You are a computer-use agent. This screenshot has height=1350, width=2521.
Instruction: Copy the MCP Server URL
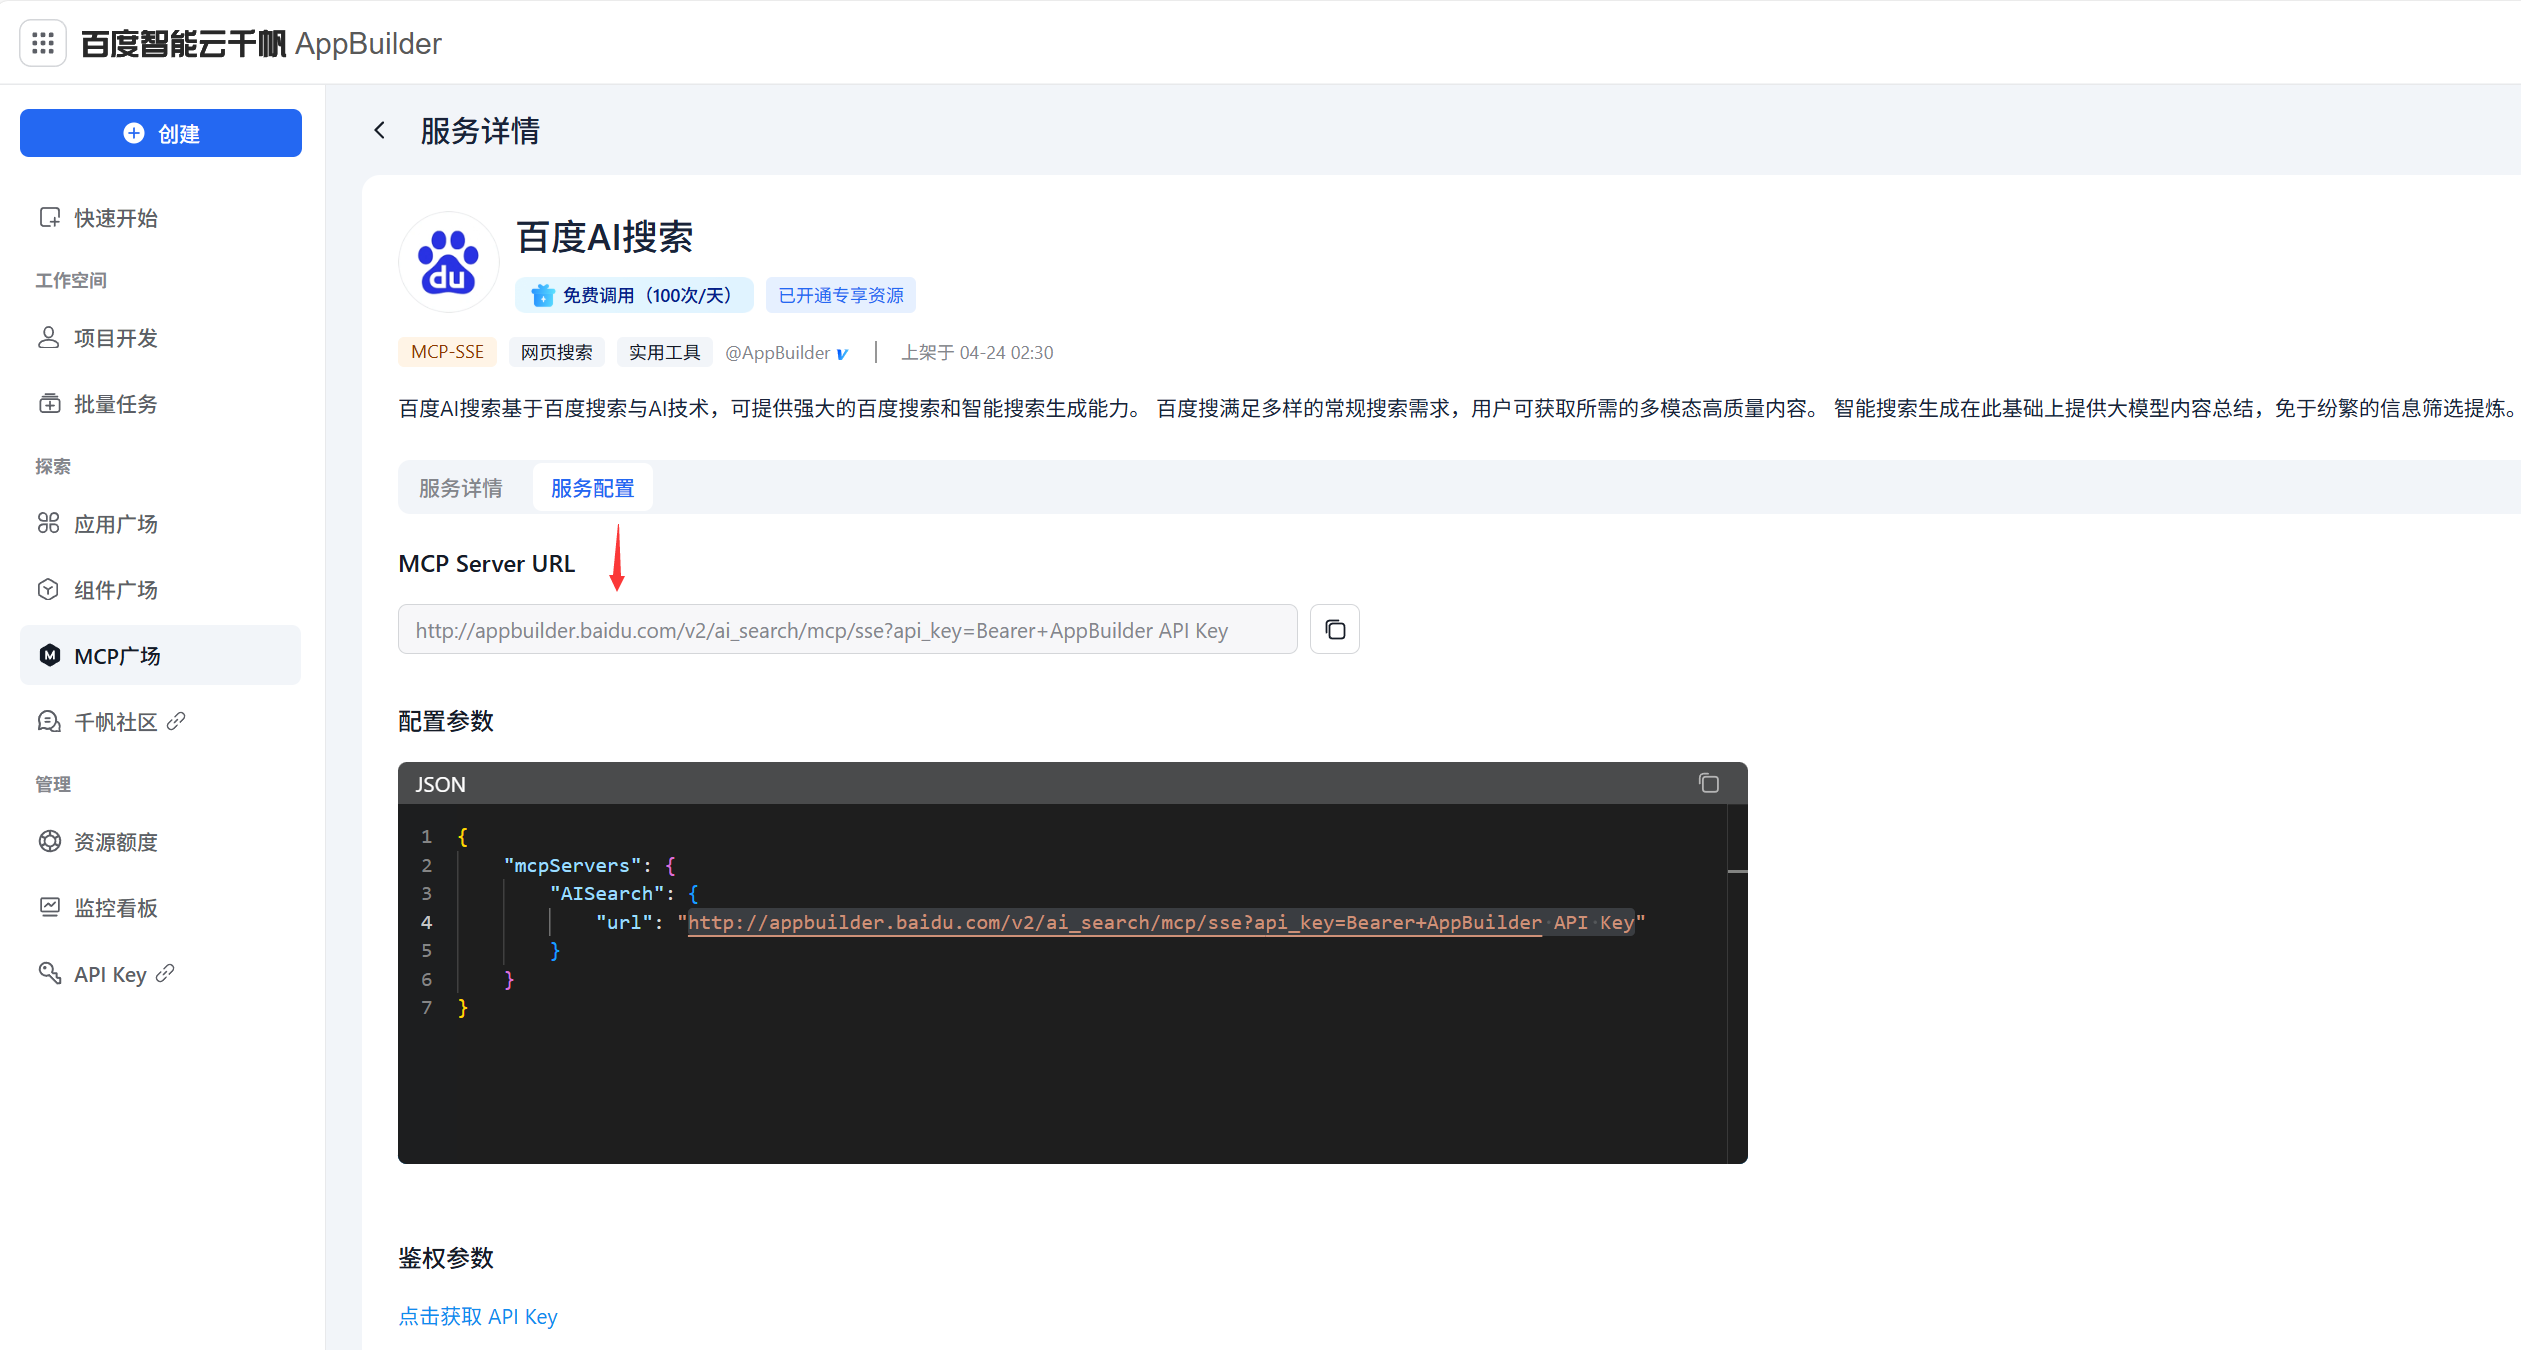(1334, 629)
